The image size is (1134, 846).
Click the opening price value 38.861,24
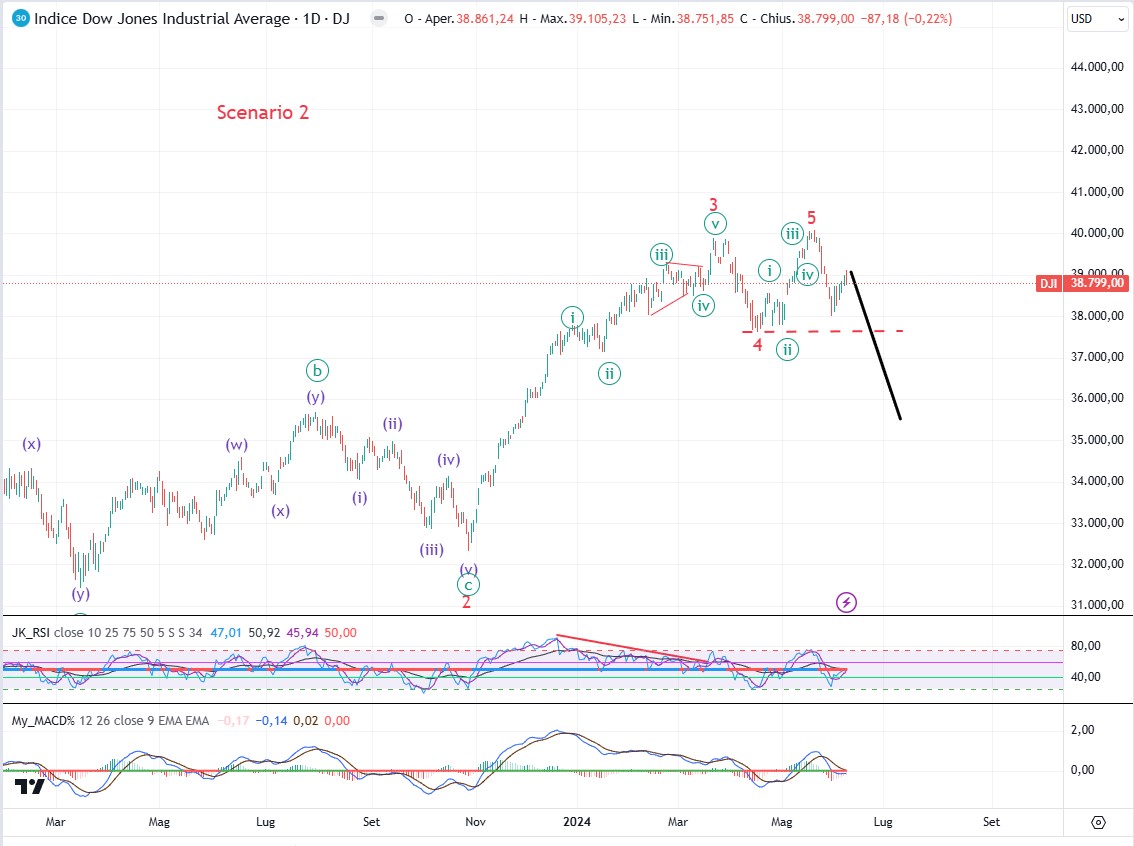485,19
